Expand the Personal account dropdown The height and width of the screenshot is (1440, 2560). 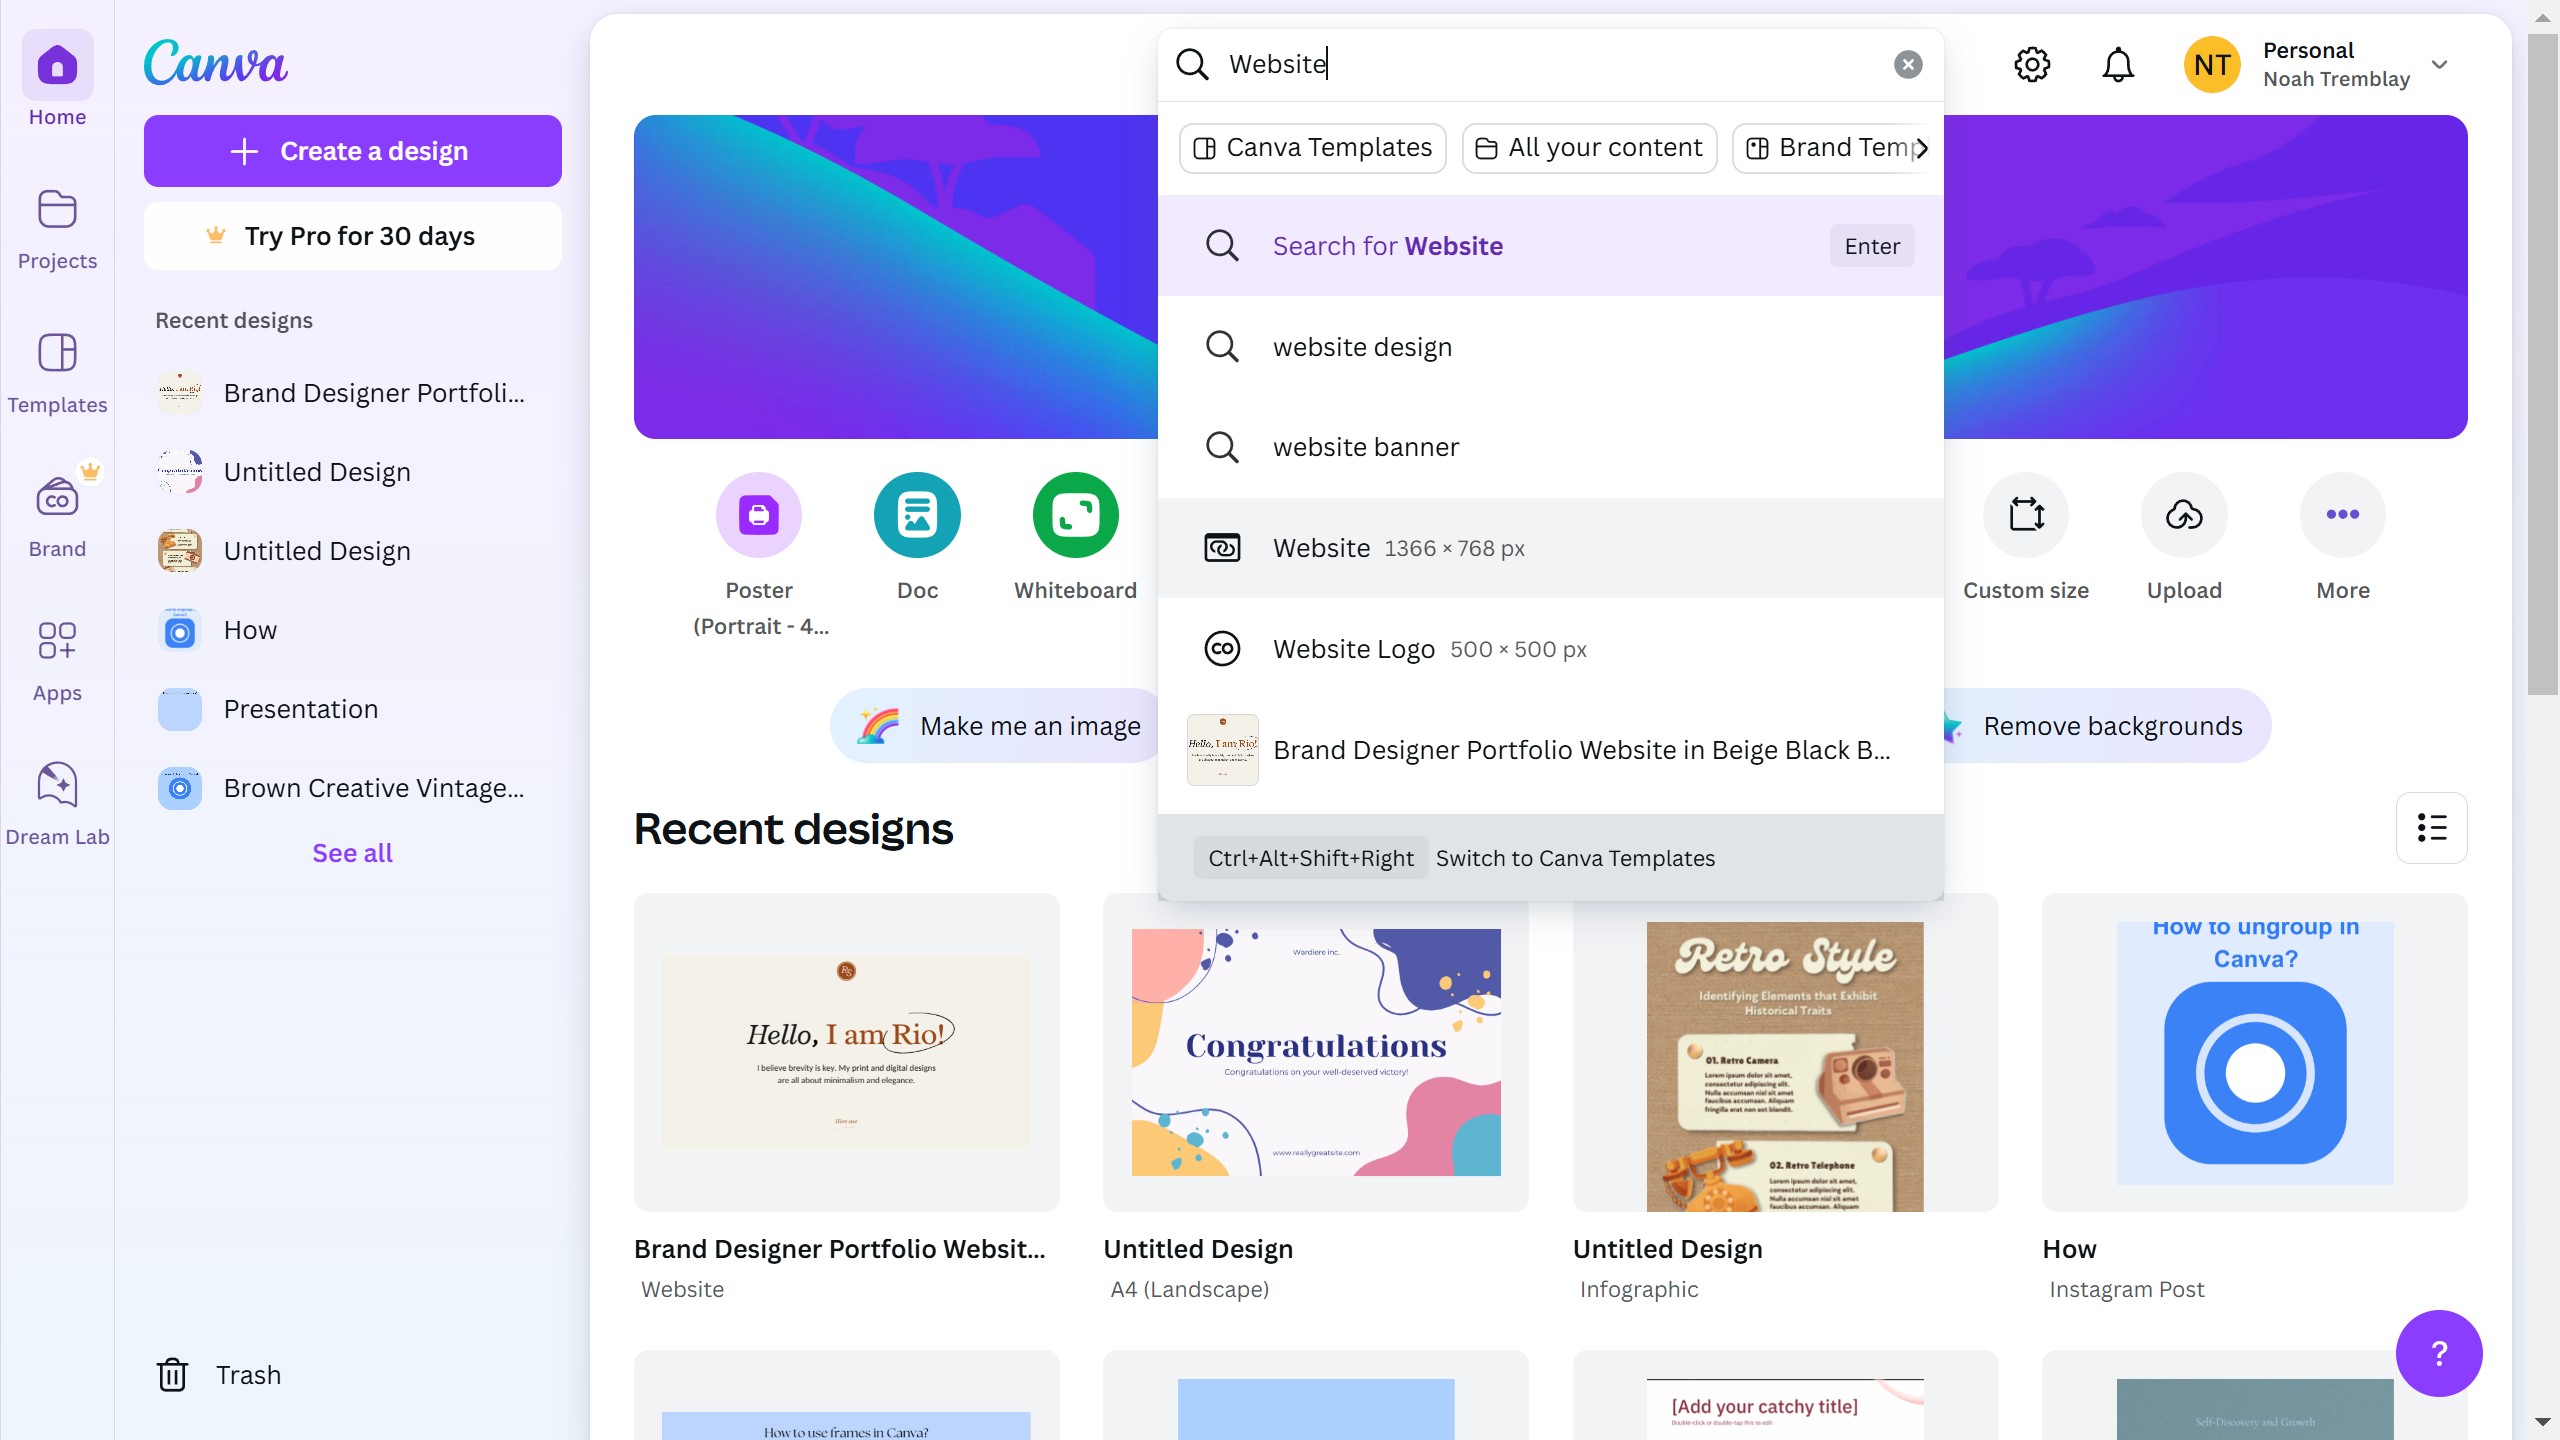(2439, 65)
